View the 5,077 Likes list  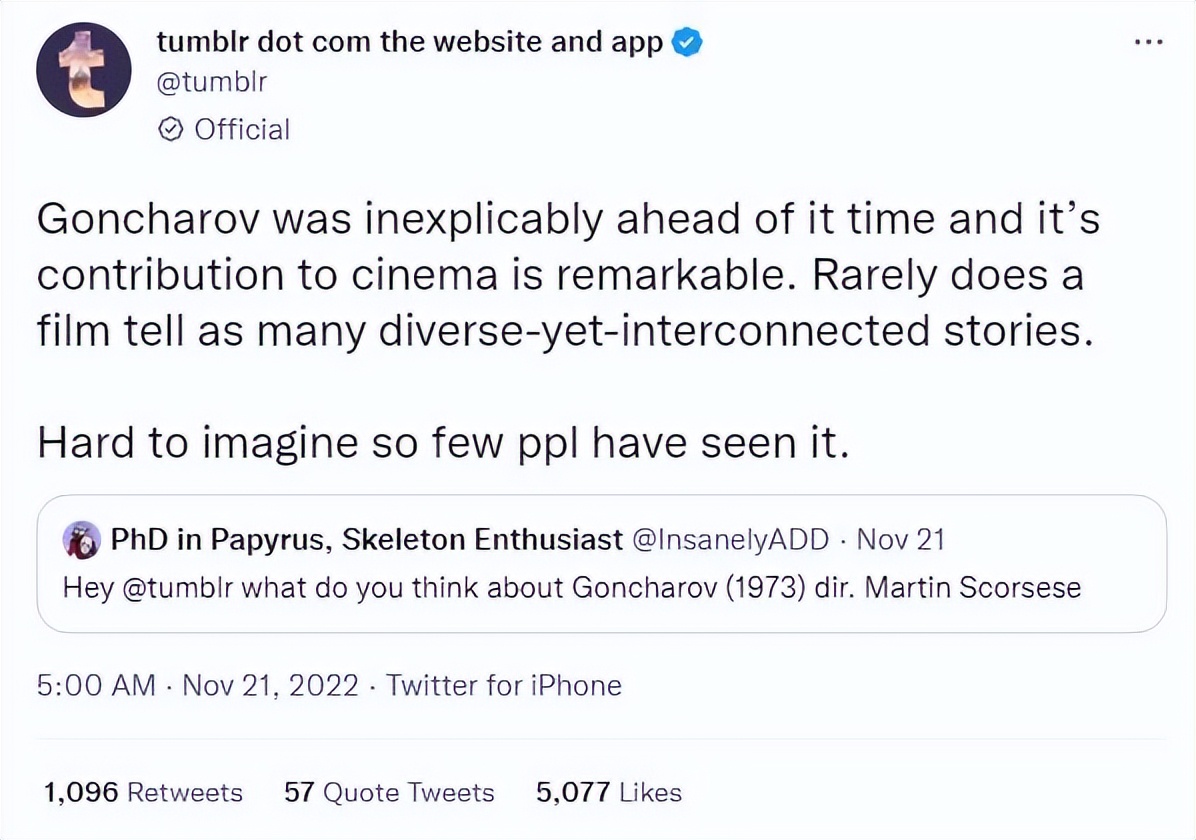coord(608,793)
